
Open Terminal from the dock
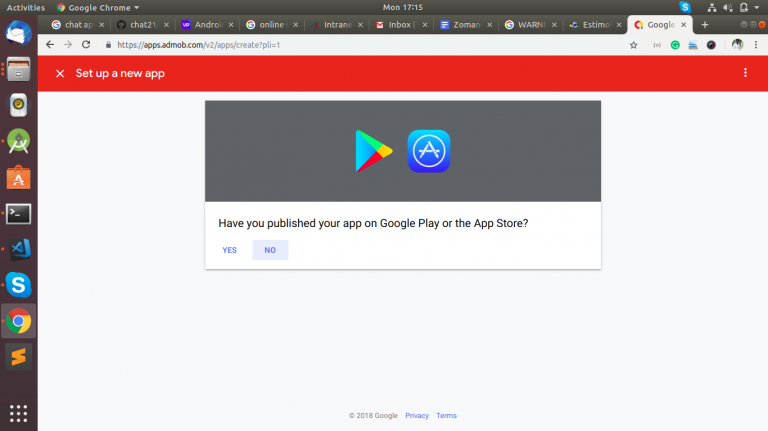click(19, 214)
